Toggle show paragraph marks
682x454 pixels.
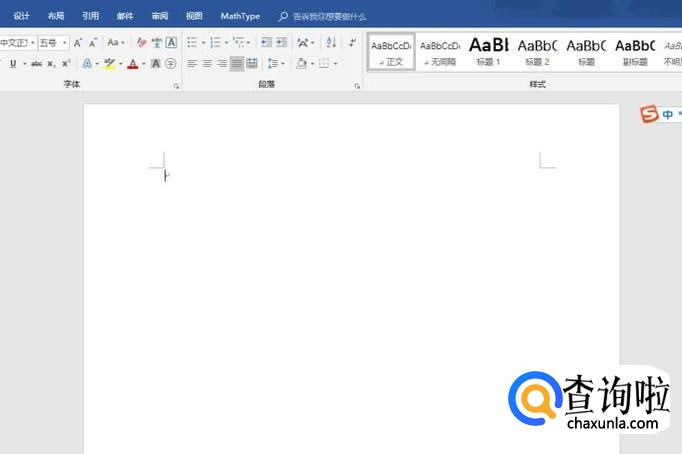352,42
